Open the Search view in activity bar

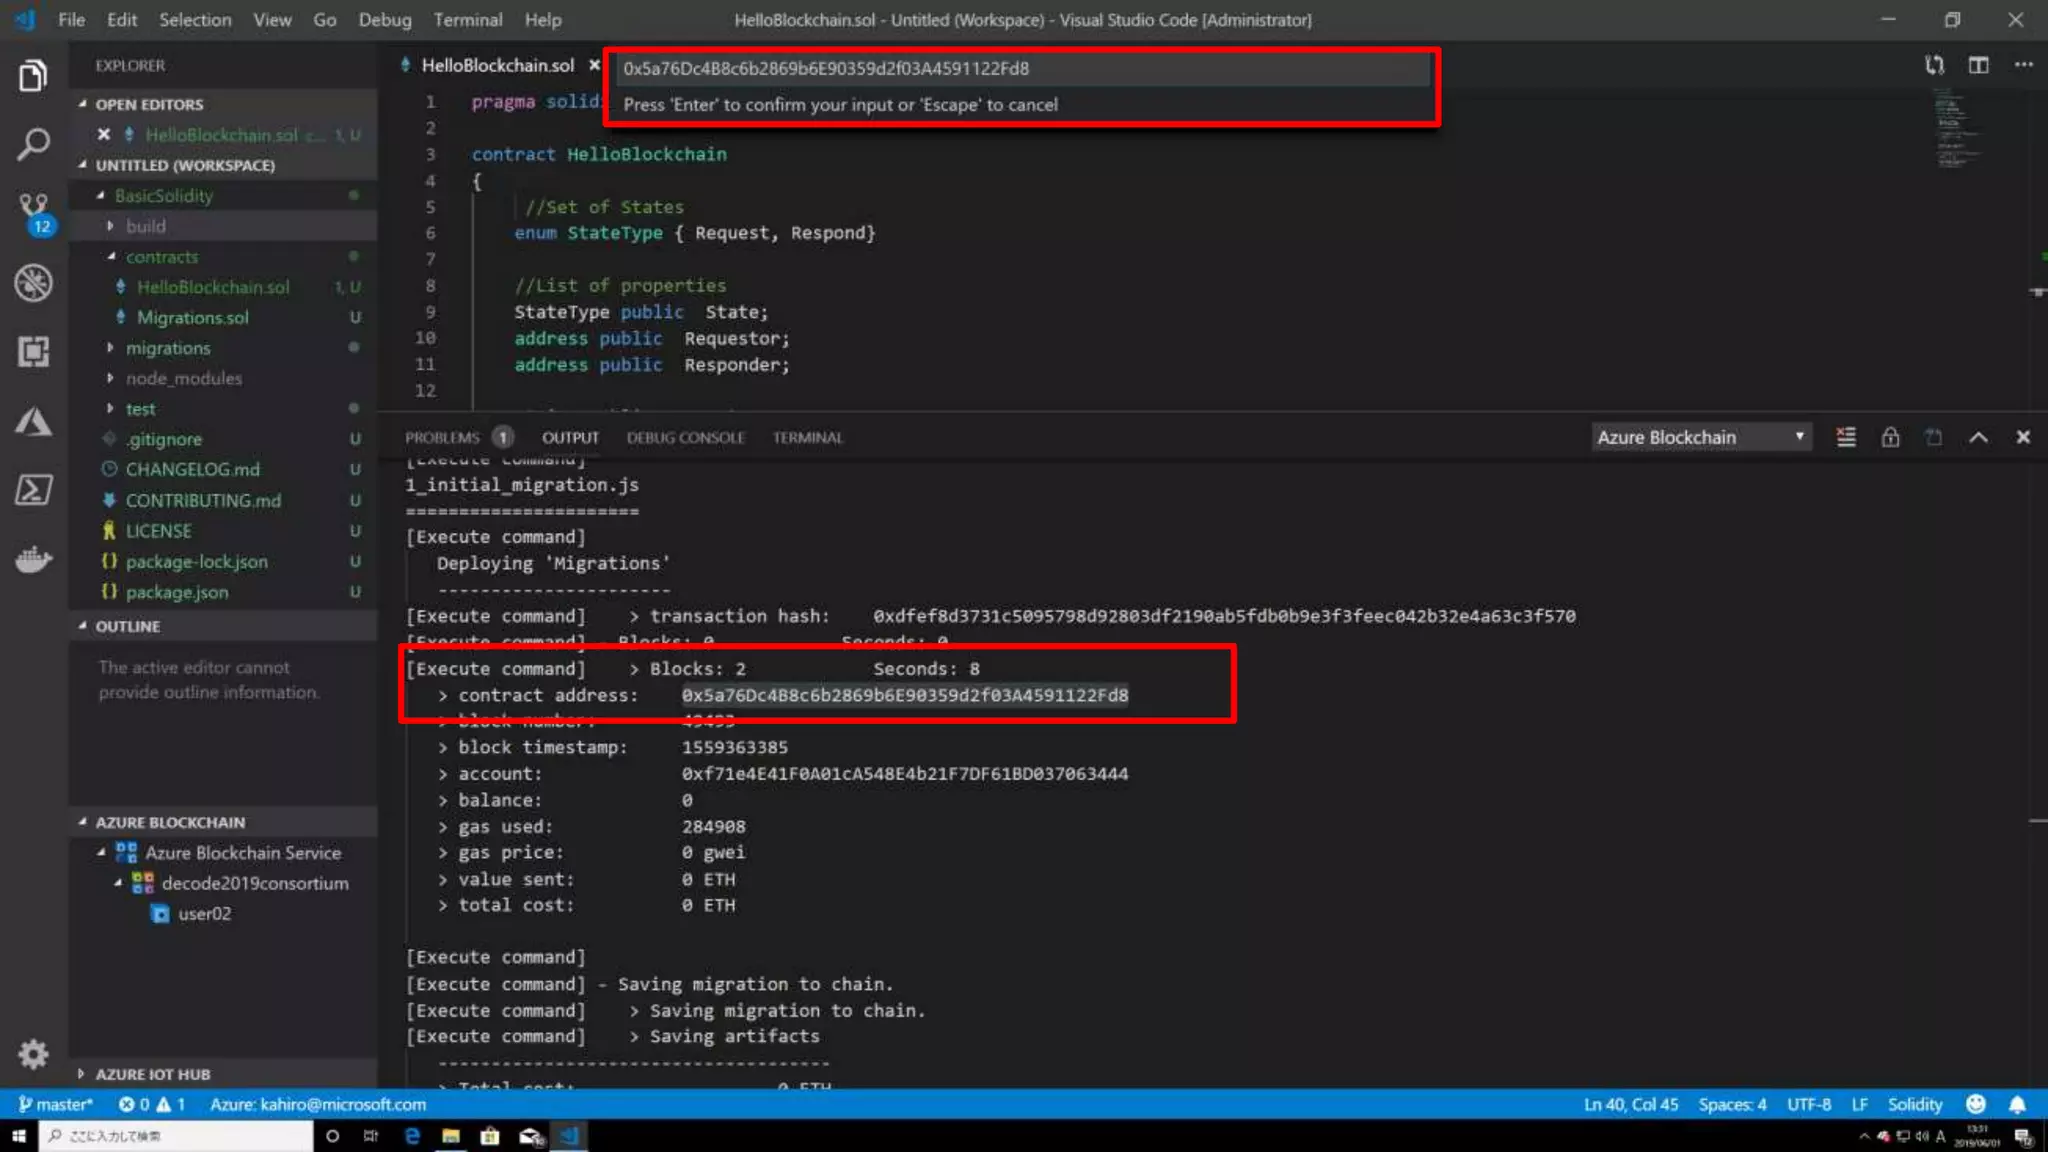click(x=33, y=144)
